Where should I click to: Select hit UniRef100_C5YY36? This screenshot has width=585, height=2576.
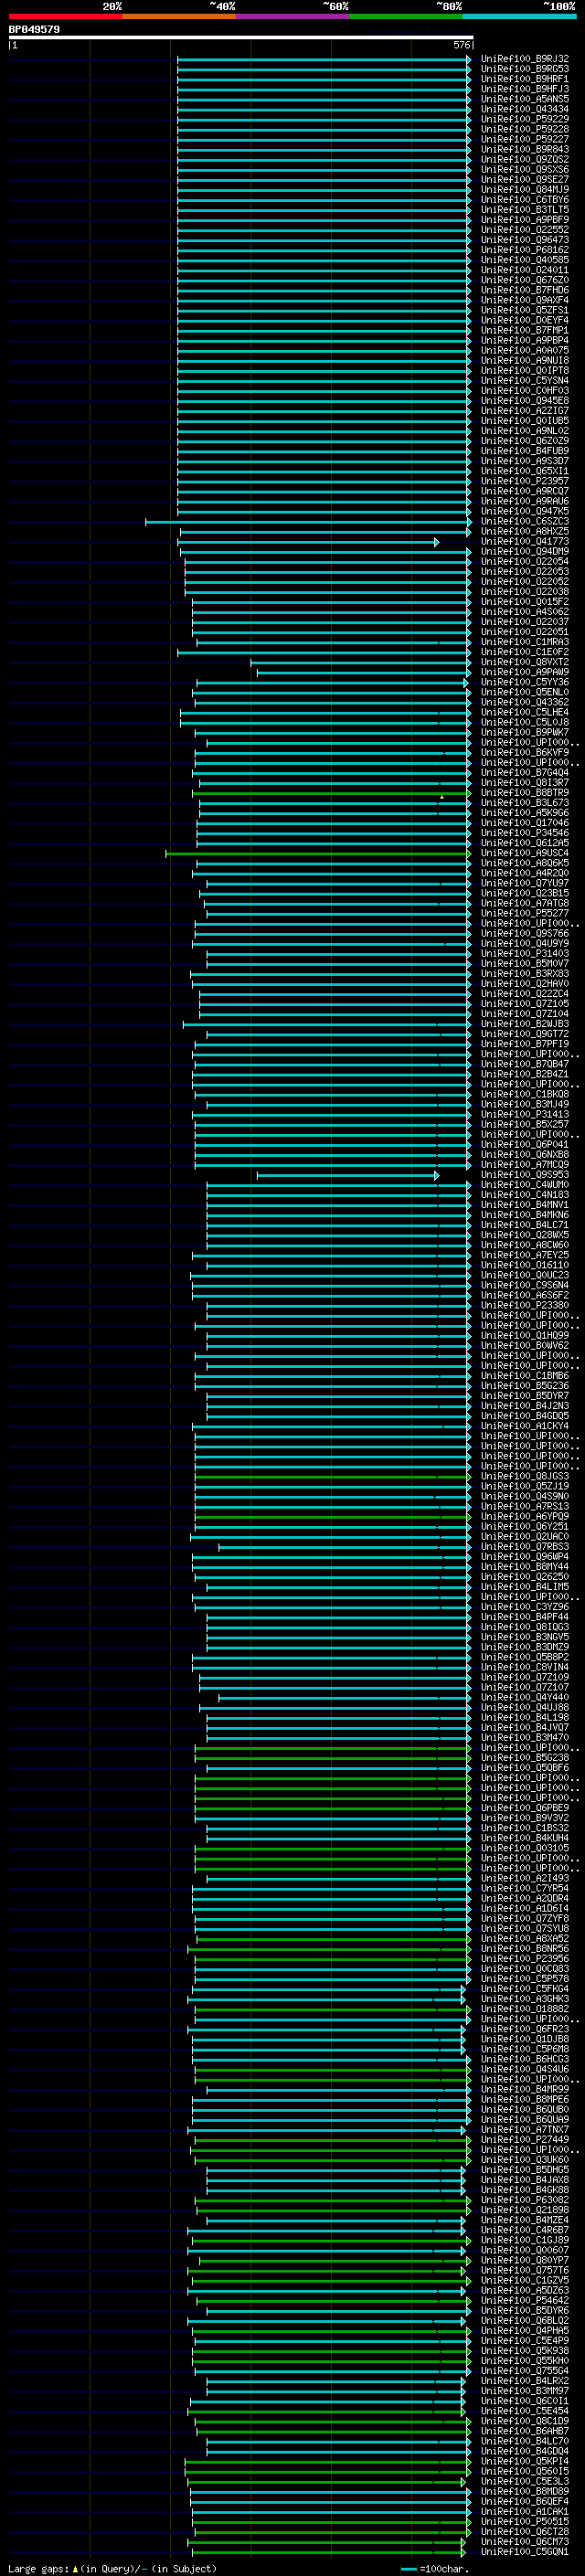click(x=525, y=682)
